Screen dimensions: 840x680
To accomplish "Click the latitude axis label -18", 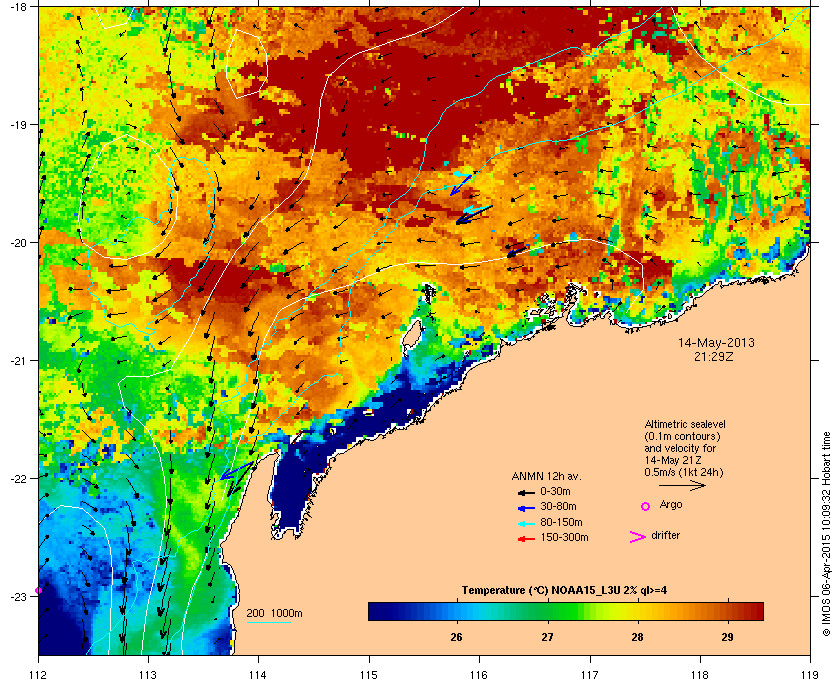I will (x=18, y=7).
